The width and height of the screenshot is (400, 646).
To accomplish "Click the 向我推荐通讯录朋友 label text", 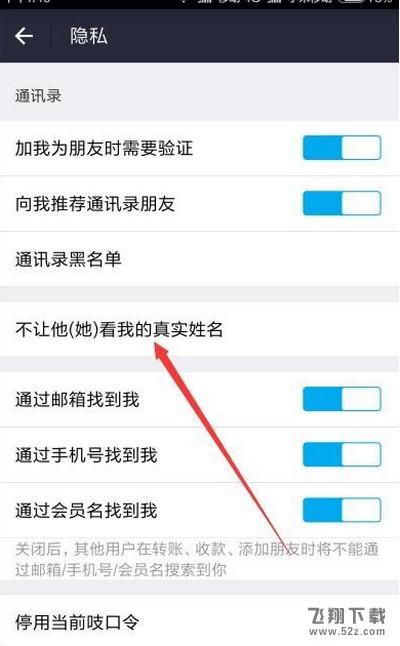I will point(95,204).
